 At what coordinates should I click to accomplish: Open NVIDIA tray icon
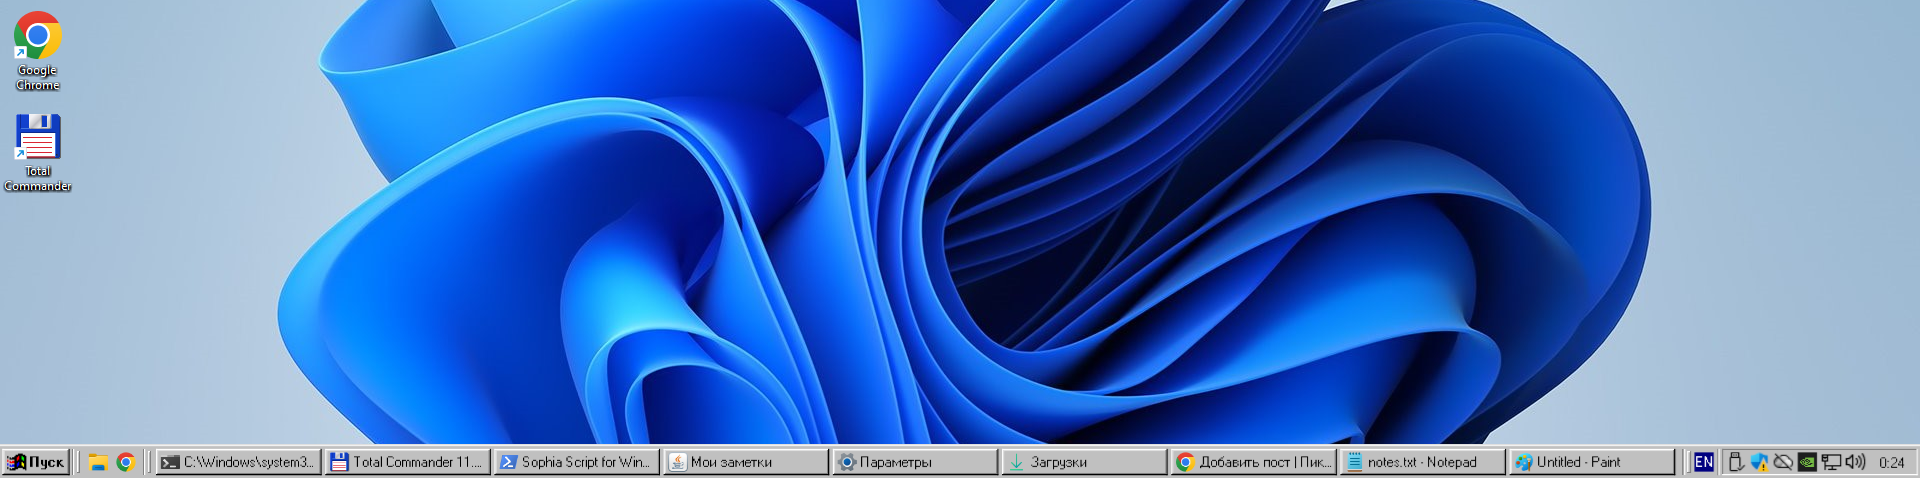click(1807, 462)
